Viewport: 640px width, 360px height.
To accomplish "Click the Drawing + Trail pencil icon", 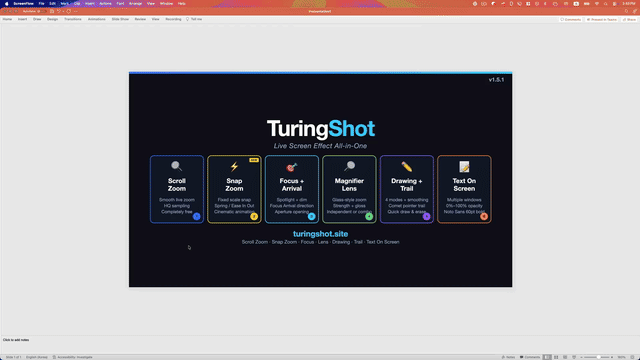I will click(x=407, y=167).
